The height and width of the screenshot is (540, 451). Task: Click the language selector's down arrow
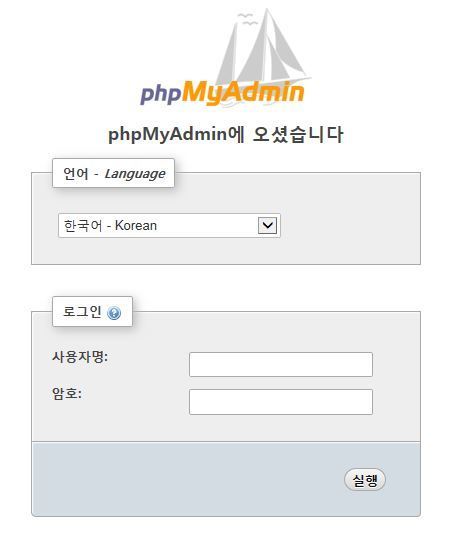[268, 226]
